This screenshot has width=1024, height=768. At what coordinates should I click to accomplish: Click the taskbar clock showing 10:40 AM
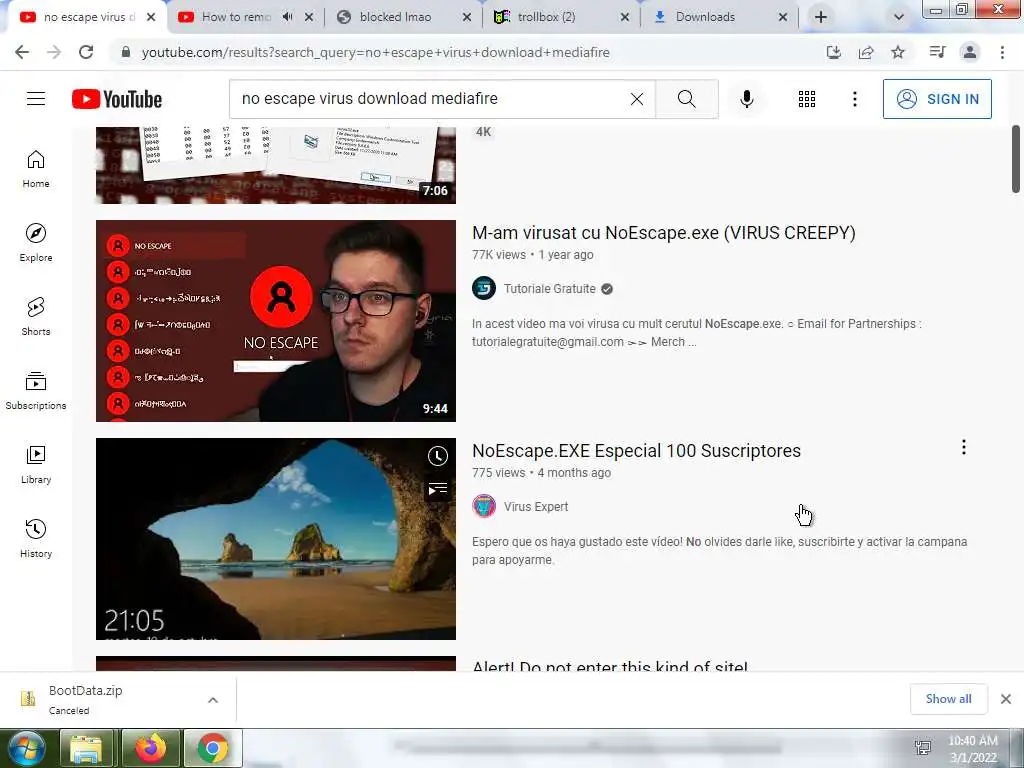[x=972, y=749]
